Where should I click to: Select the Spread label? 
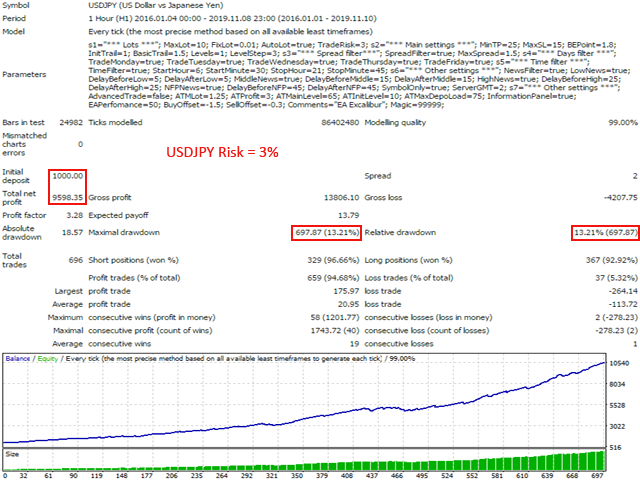(x=378, y=176)
